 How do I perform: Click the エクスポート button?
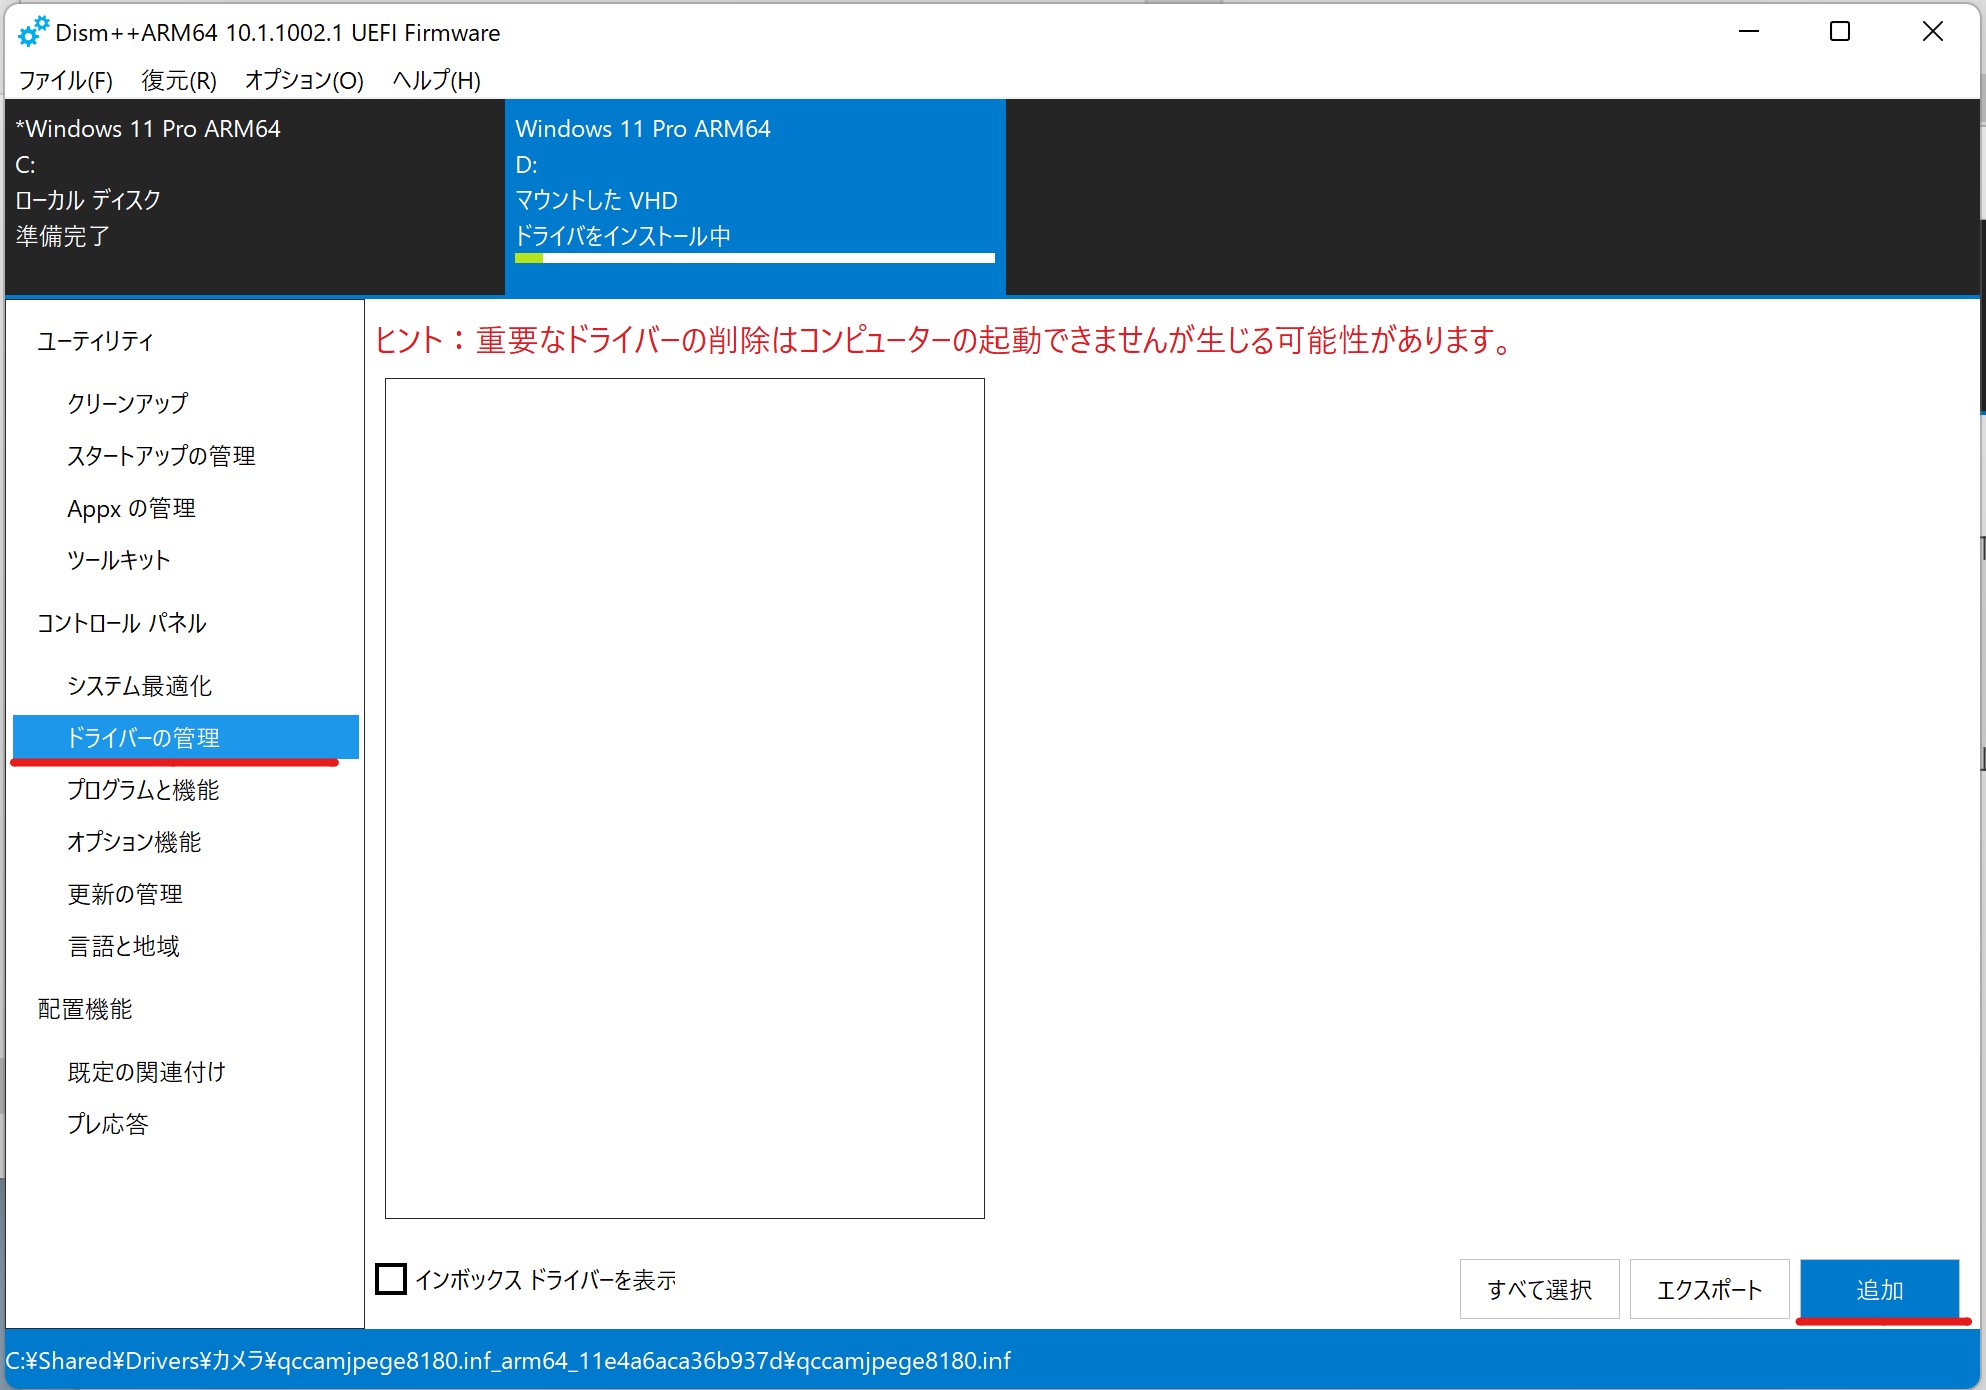coord(1709,1289)
